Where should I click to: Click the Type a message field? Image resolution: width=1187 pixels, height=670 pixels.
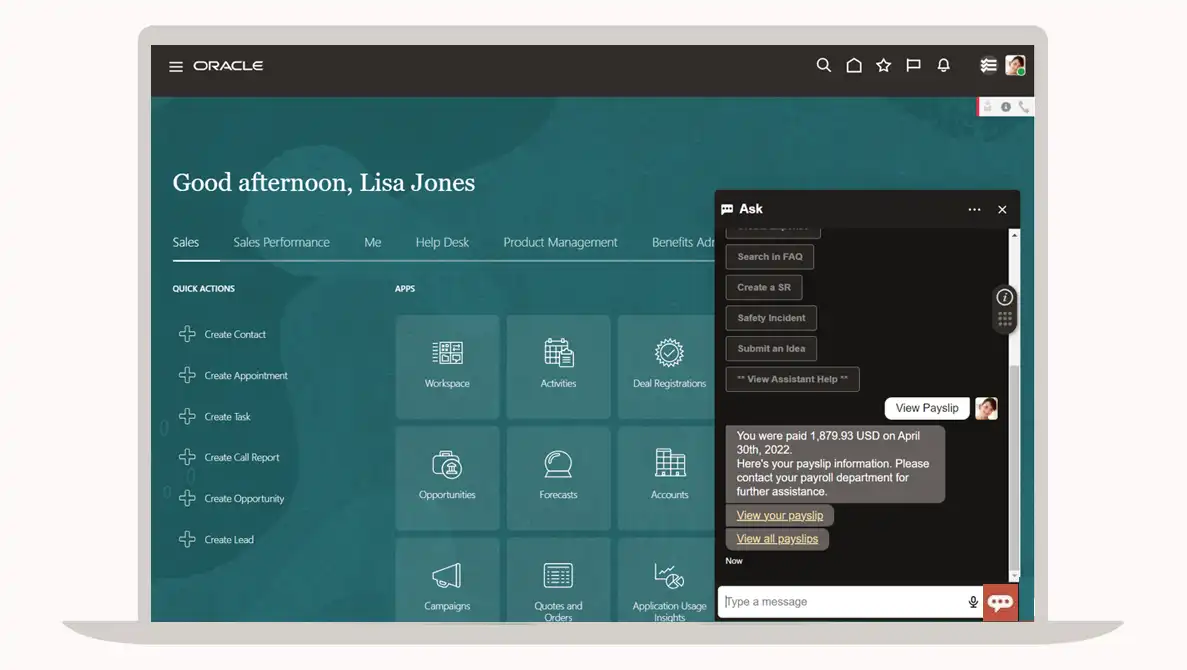[x=840, y=602]
